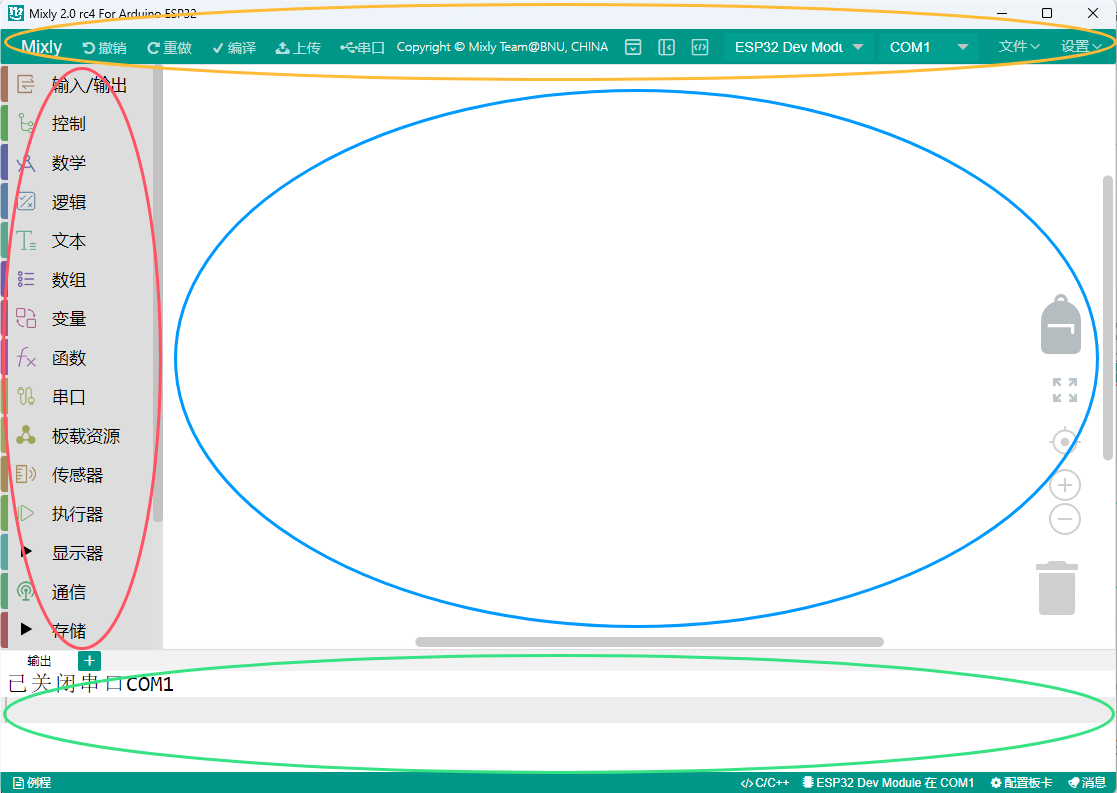This screenshot has width=1117, height=793.
Task: Zoom in with the plus circle icon
Action: (1065, 486)
